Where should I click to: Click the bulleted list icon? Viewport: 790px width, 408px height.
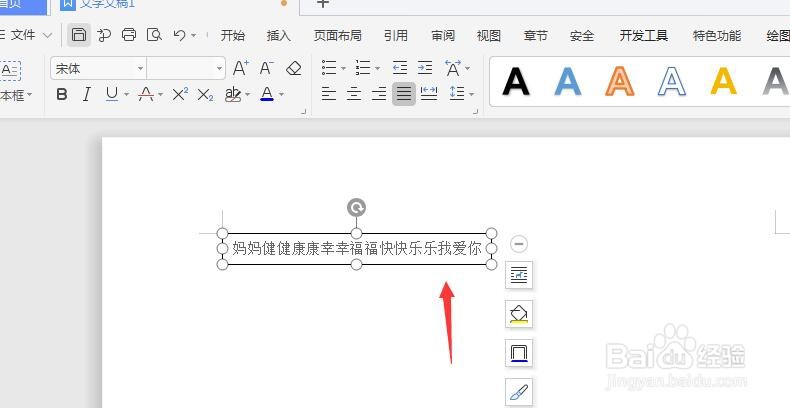[x=329, y=67]
